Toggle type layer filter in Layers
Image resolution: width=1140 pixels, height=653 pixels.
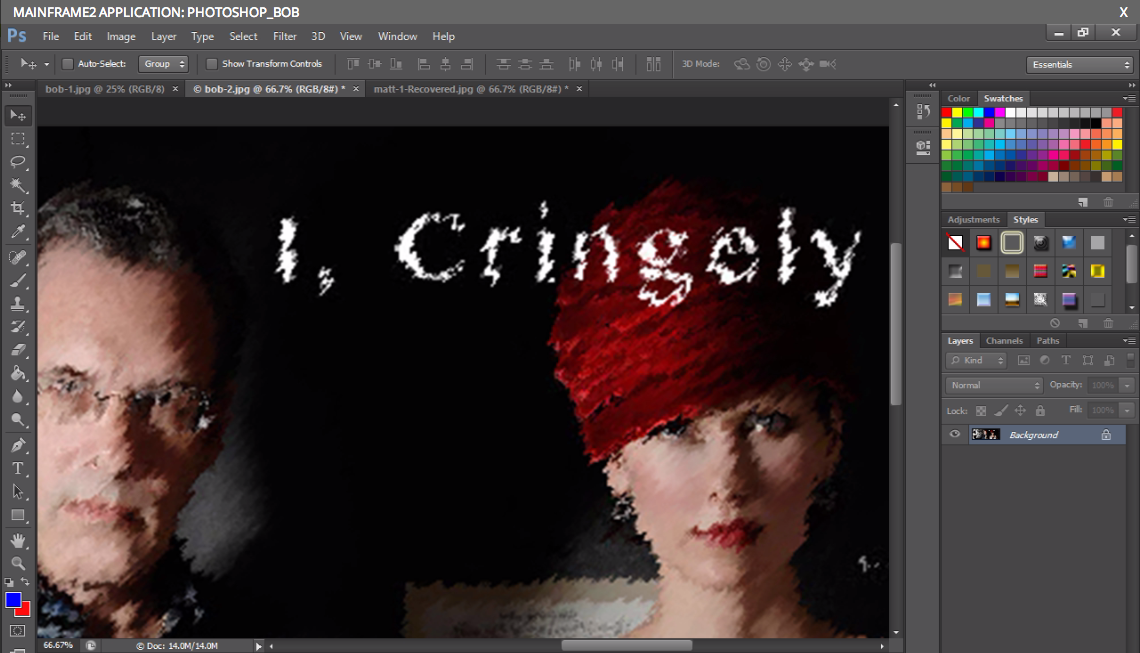click(x=1066, y=360)
